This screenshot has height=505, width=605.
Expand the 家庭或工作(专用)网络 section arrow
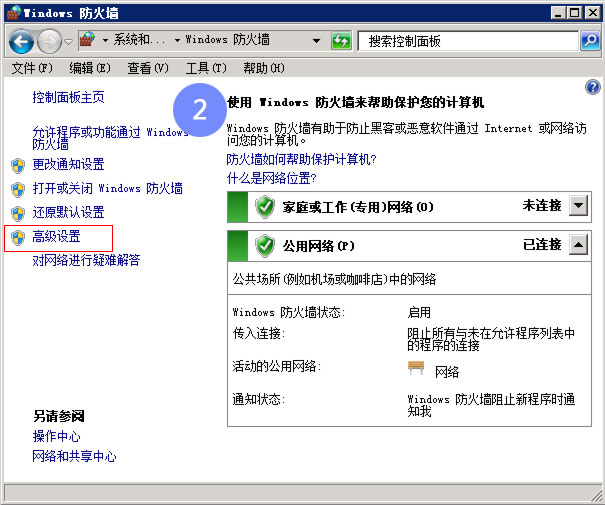579,206
